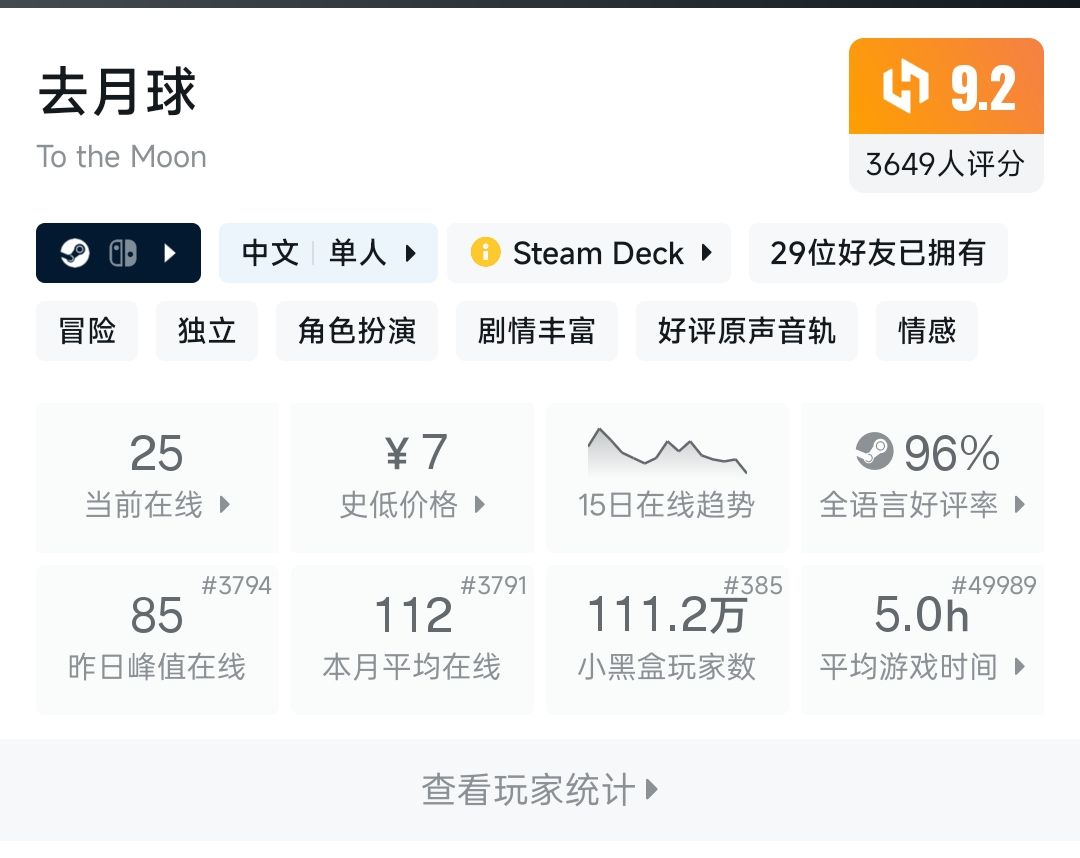
Task: Open 查看玩家统计 player statistics link
Action: pyautogui.click(x=540, y=790)
